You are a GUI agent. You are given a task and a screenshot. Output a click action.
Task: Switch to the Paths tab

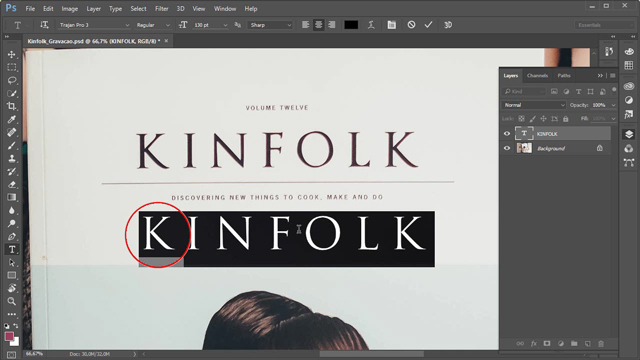click(564, 76)
